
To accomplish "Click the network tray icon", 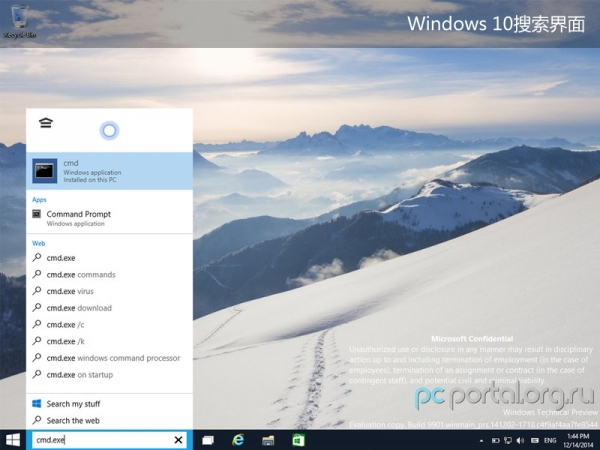I will coord(508,441).
